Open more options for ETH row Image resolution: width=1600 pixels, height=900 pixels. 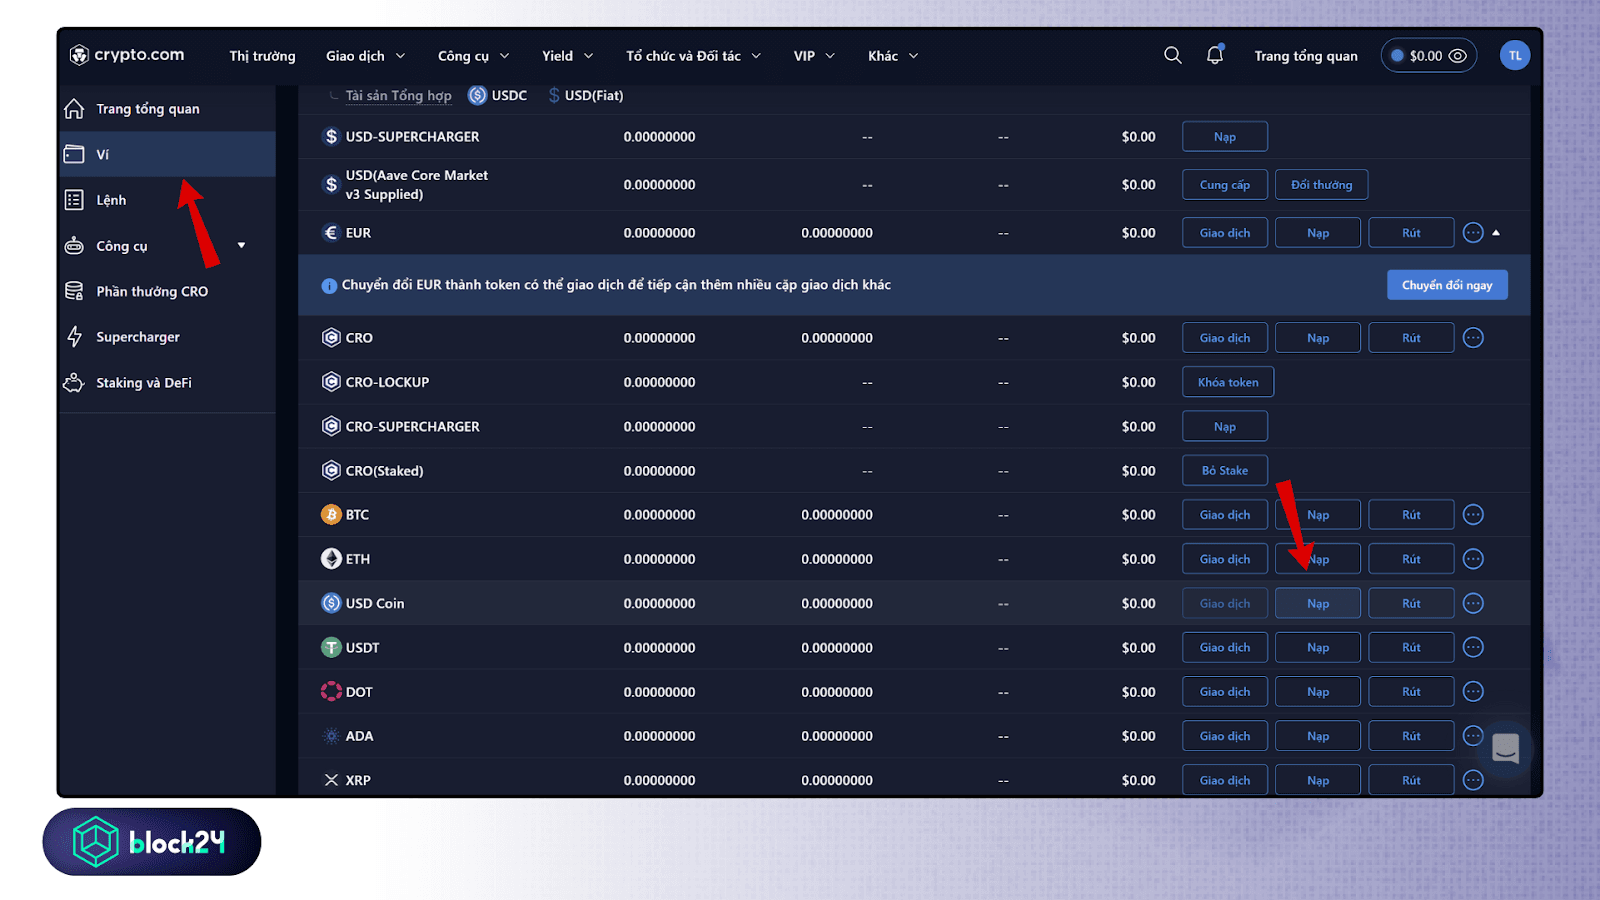click(1473, 559)
